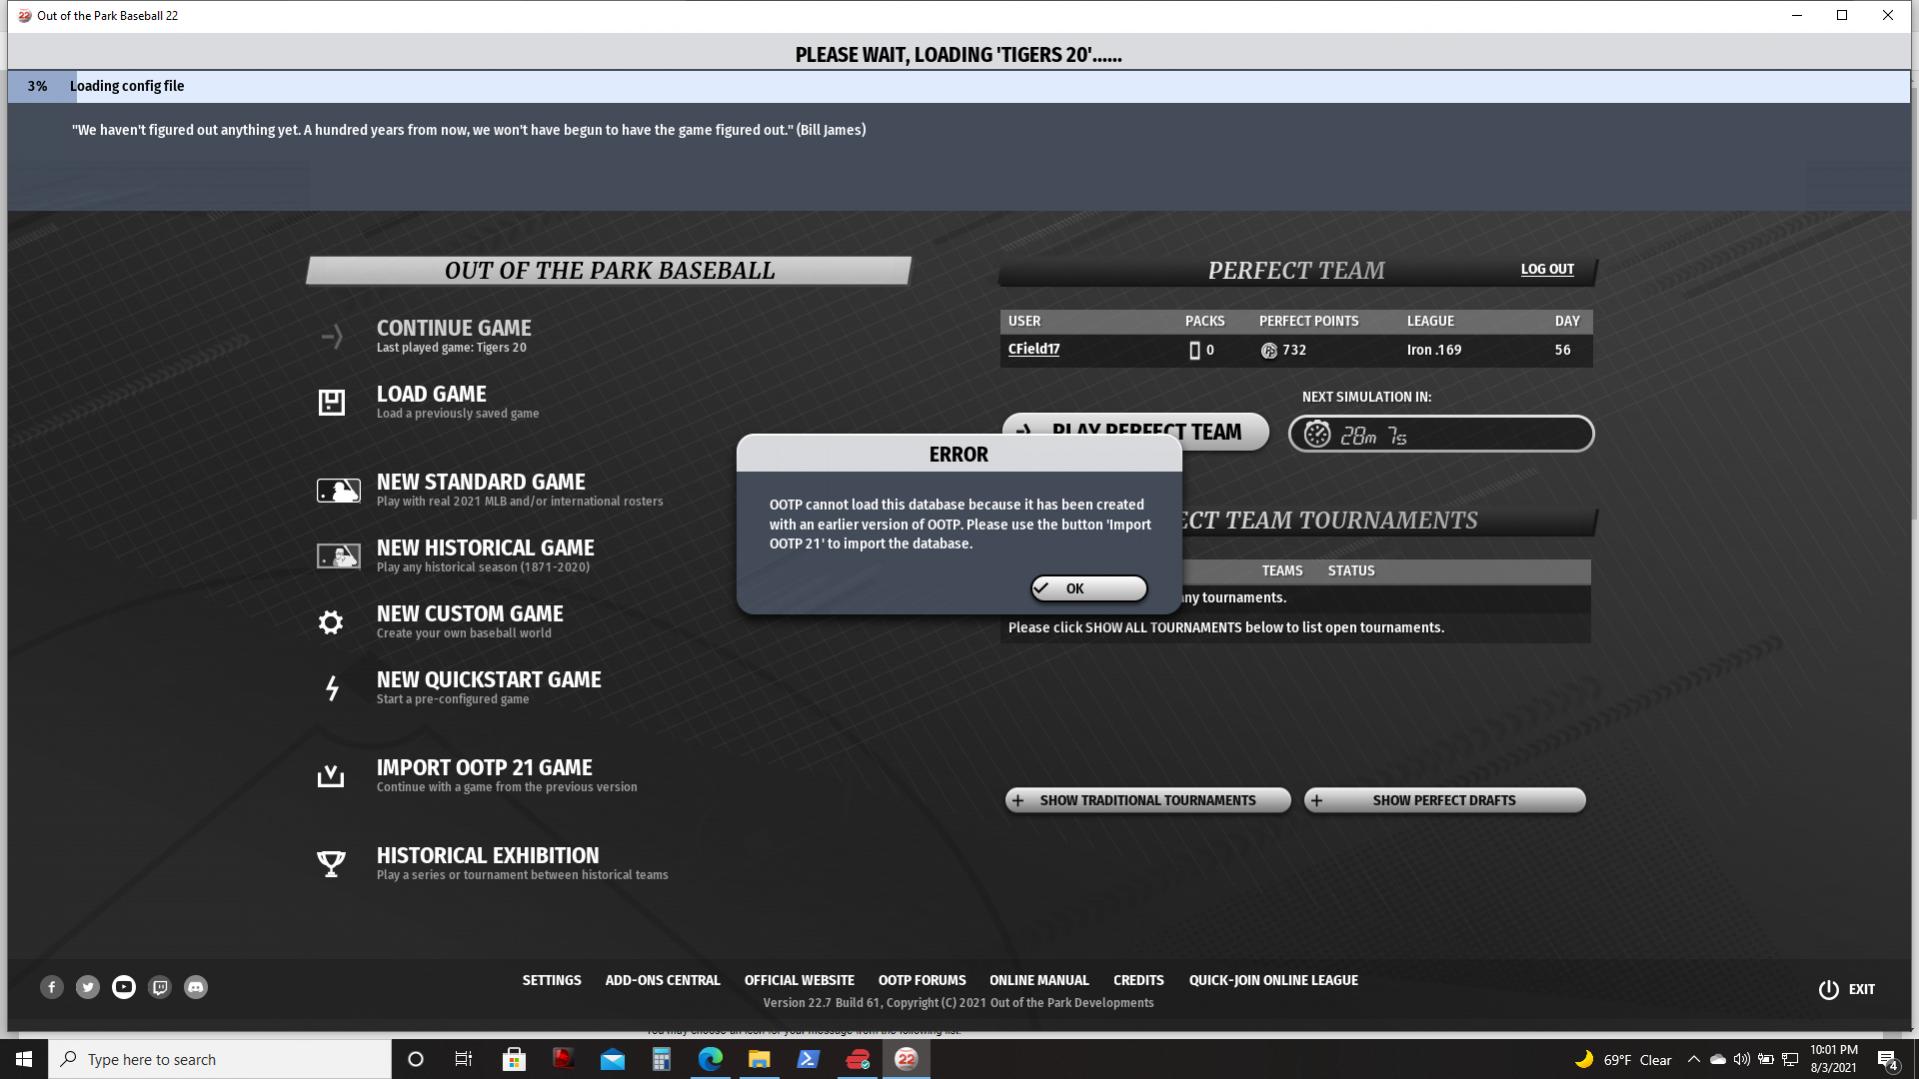Click the Historical Exhibition trophy icon
The image size is (1919, 1079).
coord(331,863)
